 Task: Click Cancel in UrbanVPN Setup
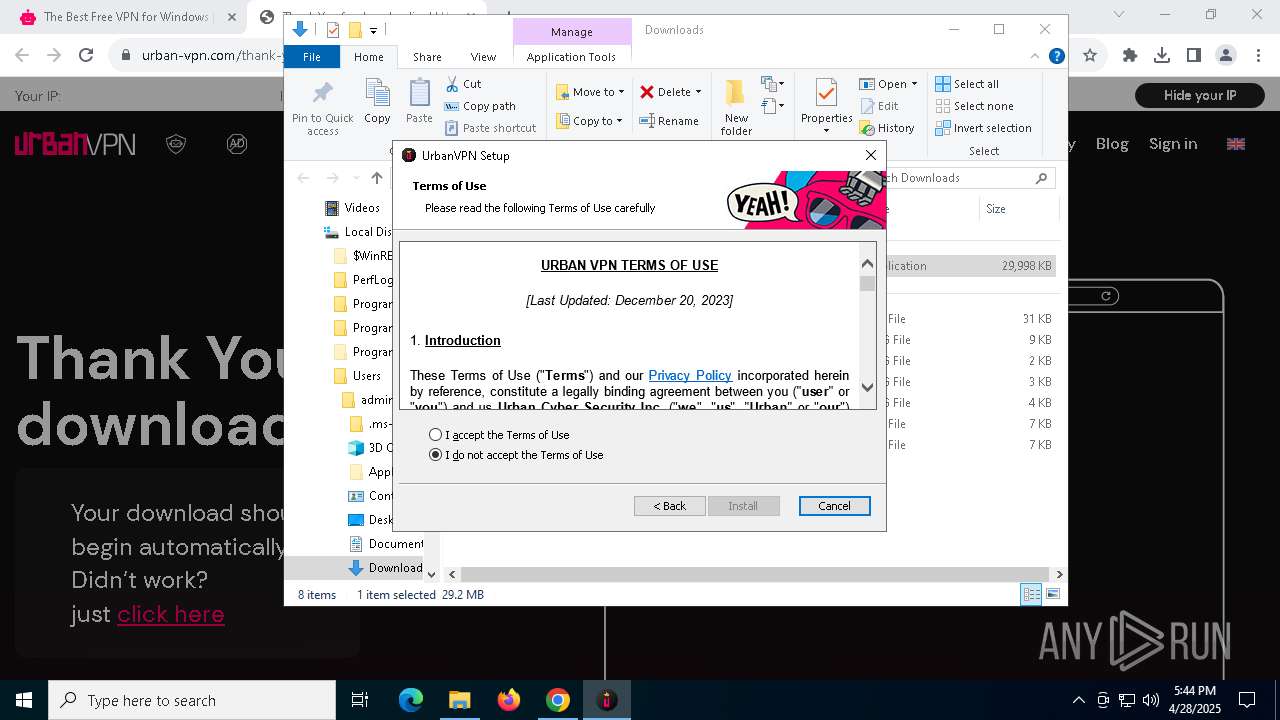[835, 506]
